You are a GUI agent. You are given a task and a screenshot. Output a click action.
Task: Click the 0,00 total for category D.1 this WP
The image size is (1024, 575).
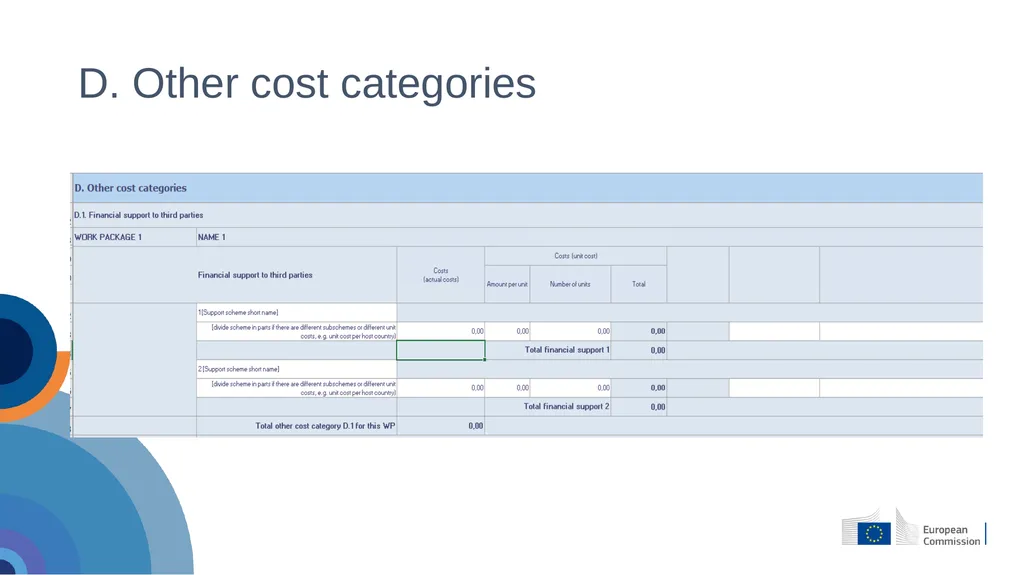point(475,426)
